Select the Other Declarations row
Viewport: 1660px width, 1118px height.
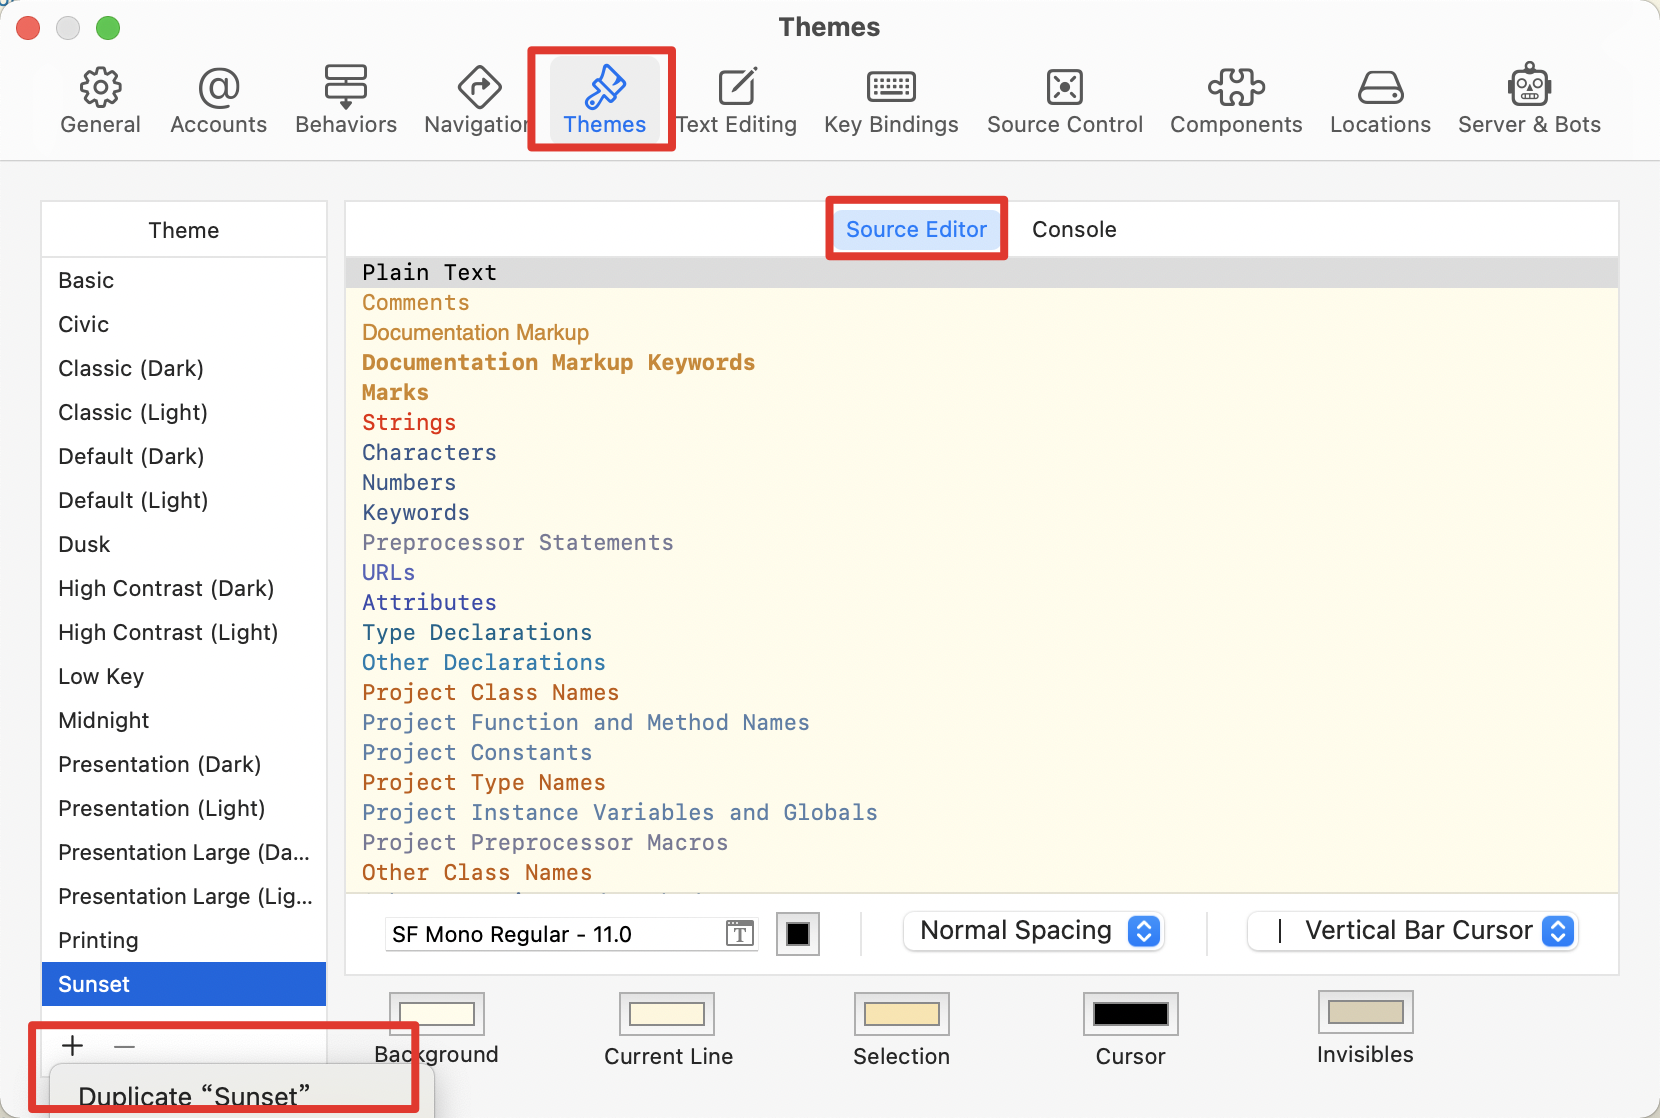coord(982,662)
